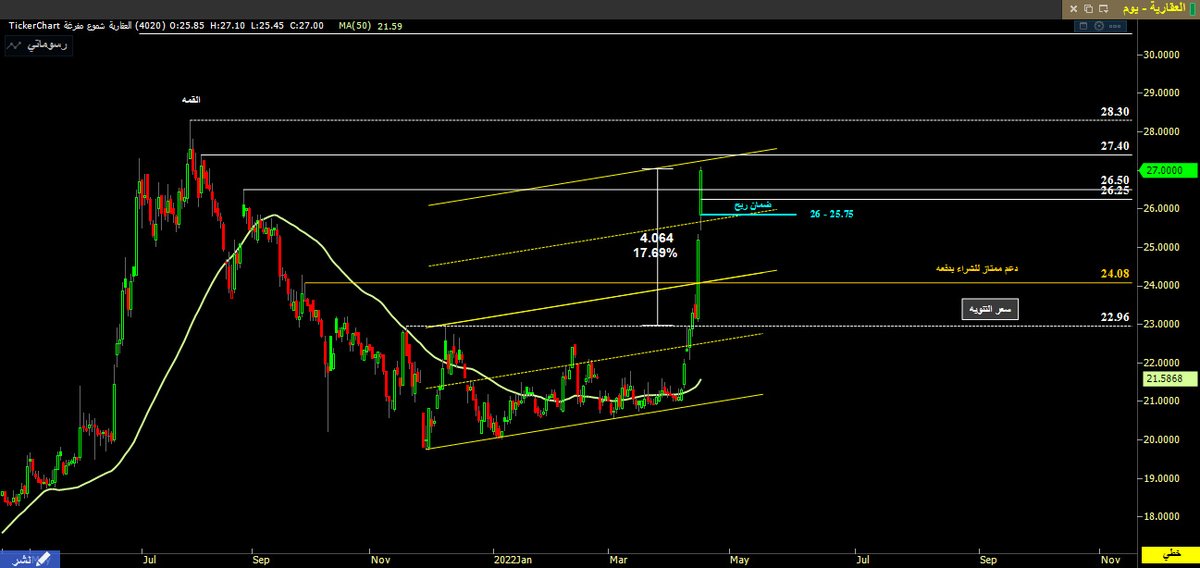Click the restore/duplicate window icon in tab header
The height and width of the screenshot is (568, 1200).
1088,9
